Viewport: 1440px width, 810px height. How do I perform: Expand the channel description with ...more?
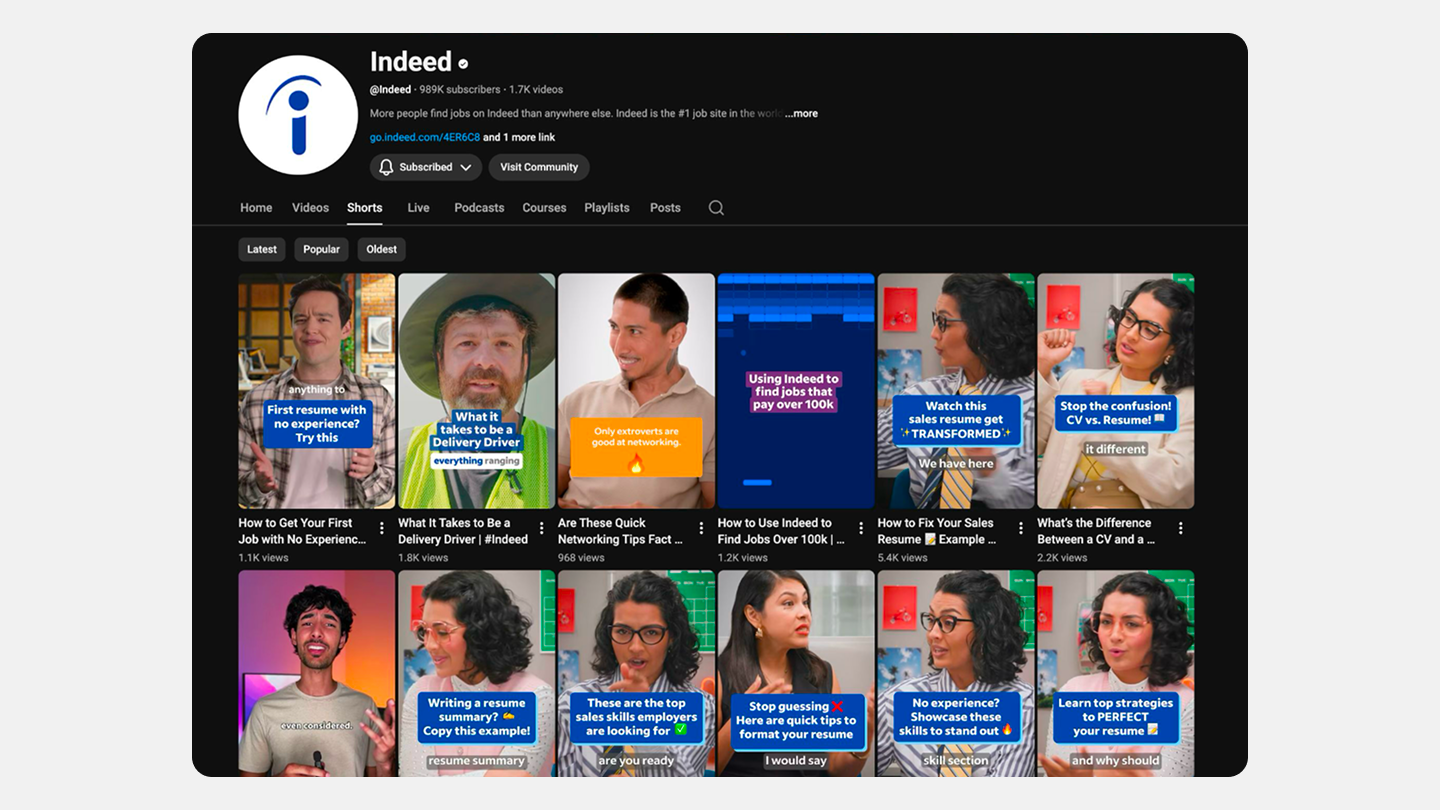[x=800, y=113]
